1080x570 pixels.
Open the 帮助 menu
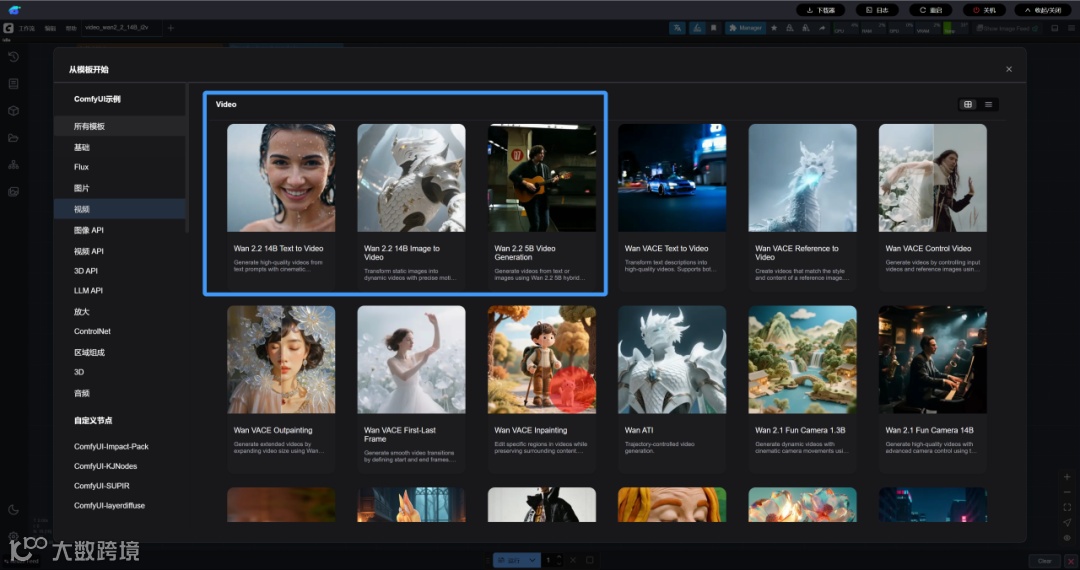71,29
